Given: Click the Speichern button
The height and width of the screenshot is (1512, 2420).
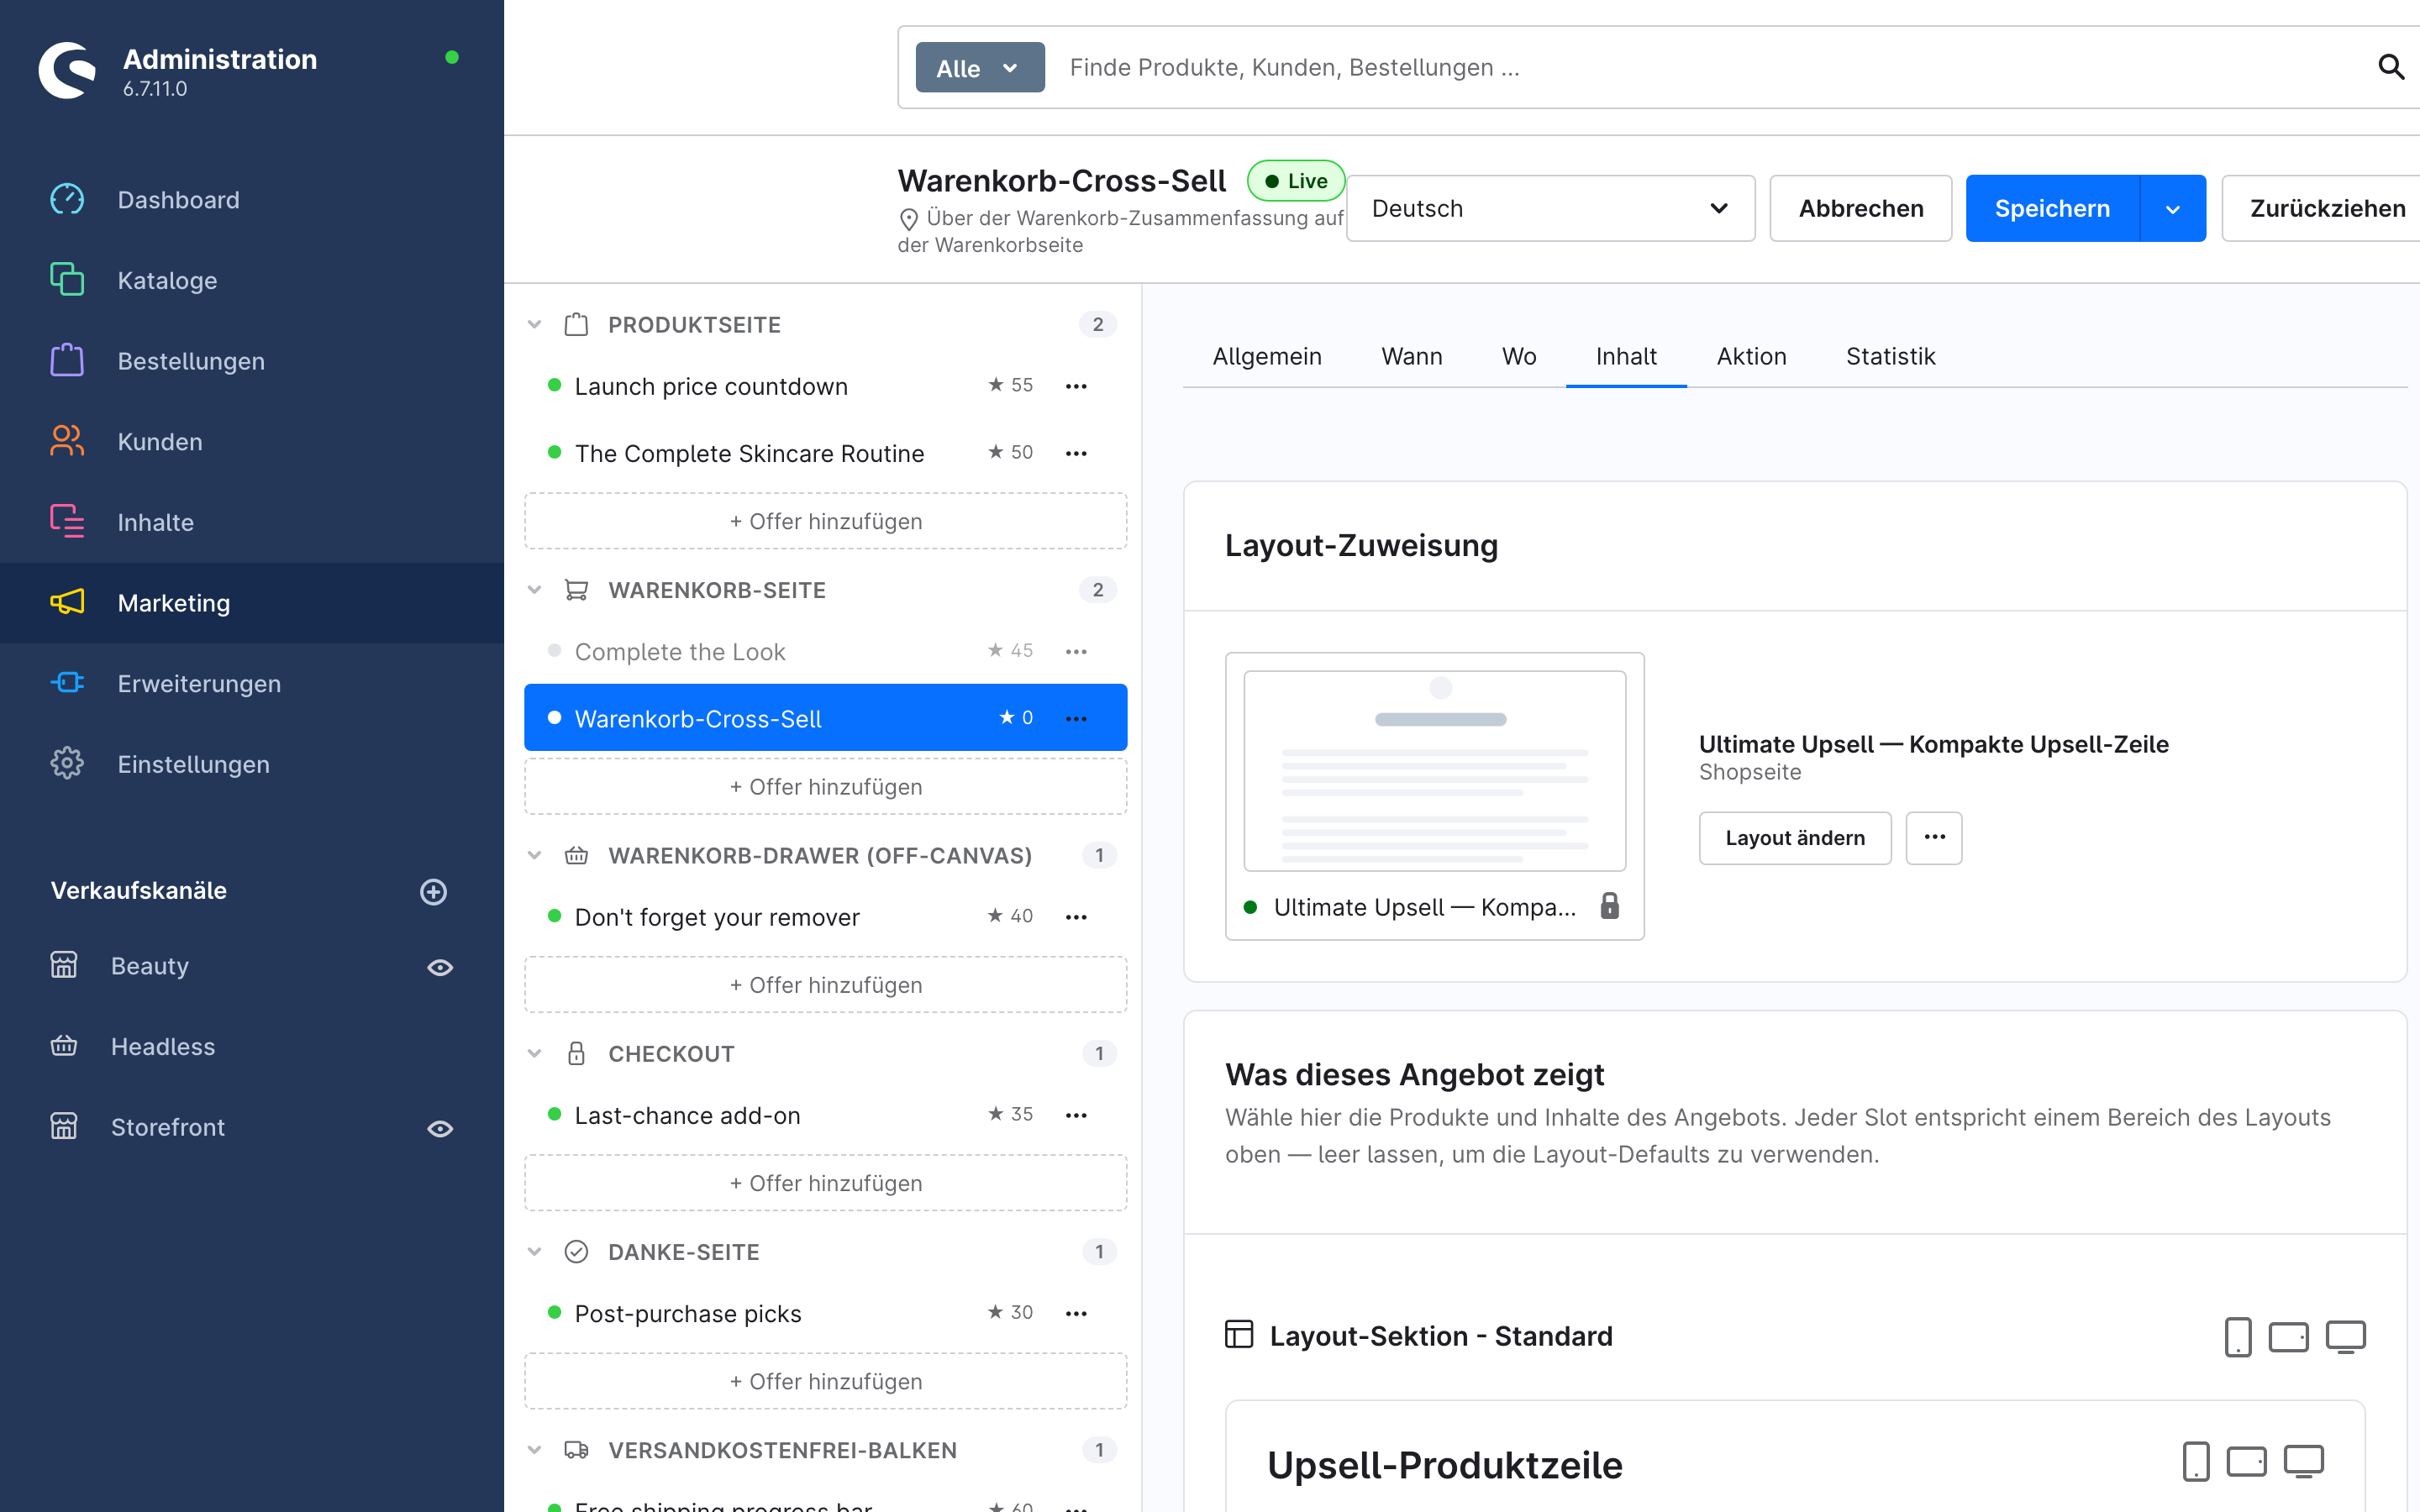Looking at the screenshot, I should tap(2052, 208).
